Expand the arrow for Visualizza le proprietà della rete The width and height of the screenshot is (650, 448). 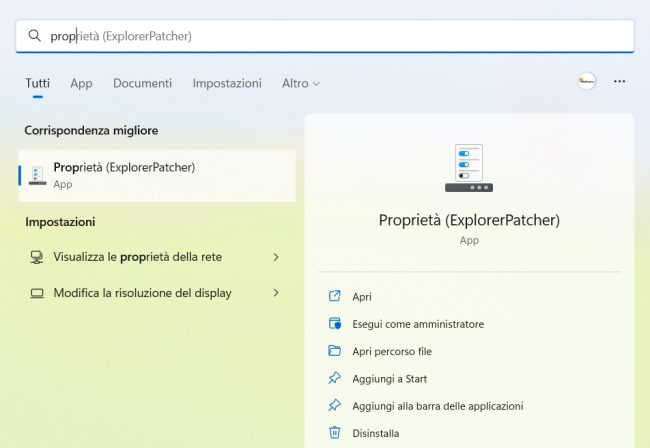[276, 257]
